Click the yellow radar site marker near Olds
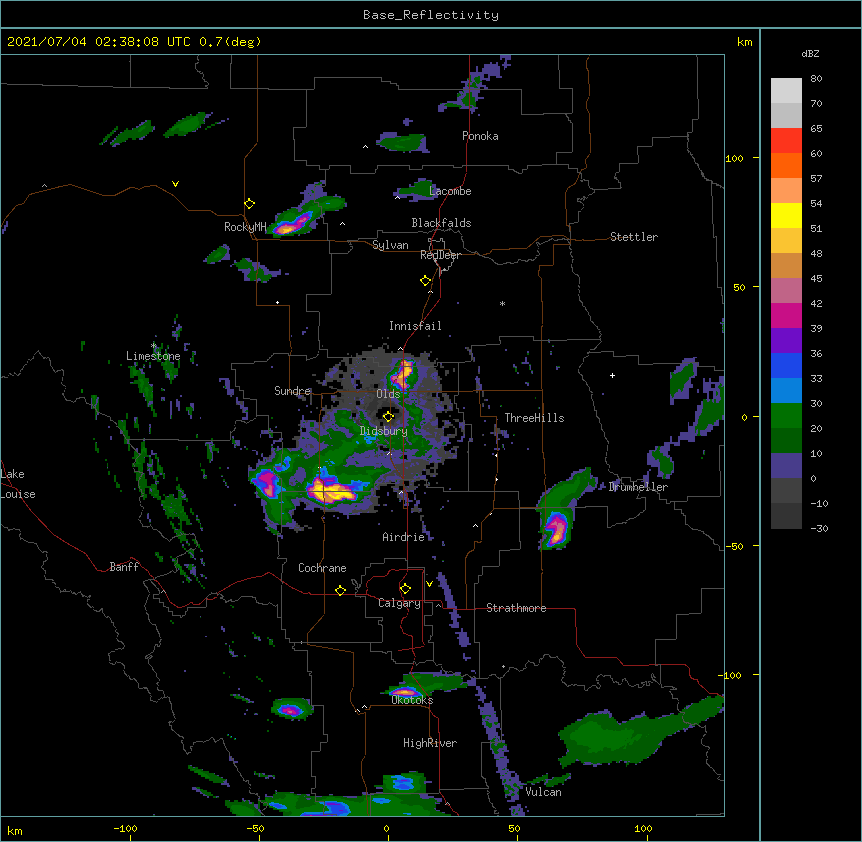Screen dimensions: 862x842 388,416
